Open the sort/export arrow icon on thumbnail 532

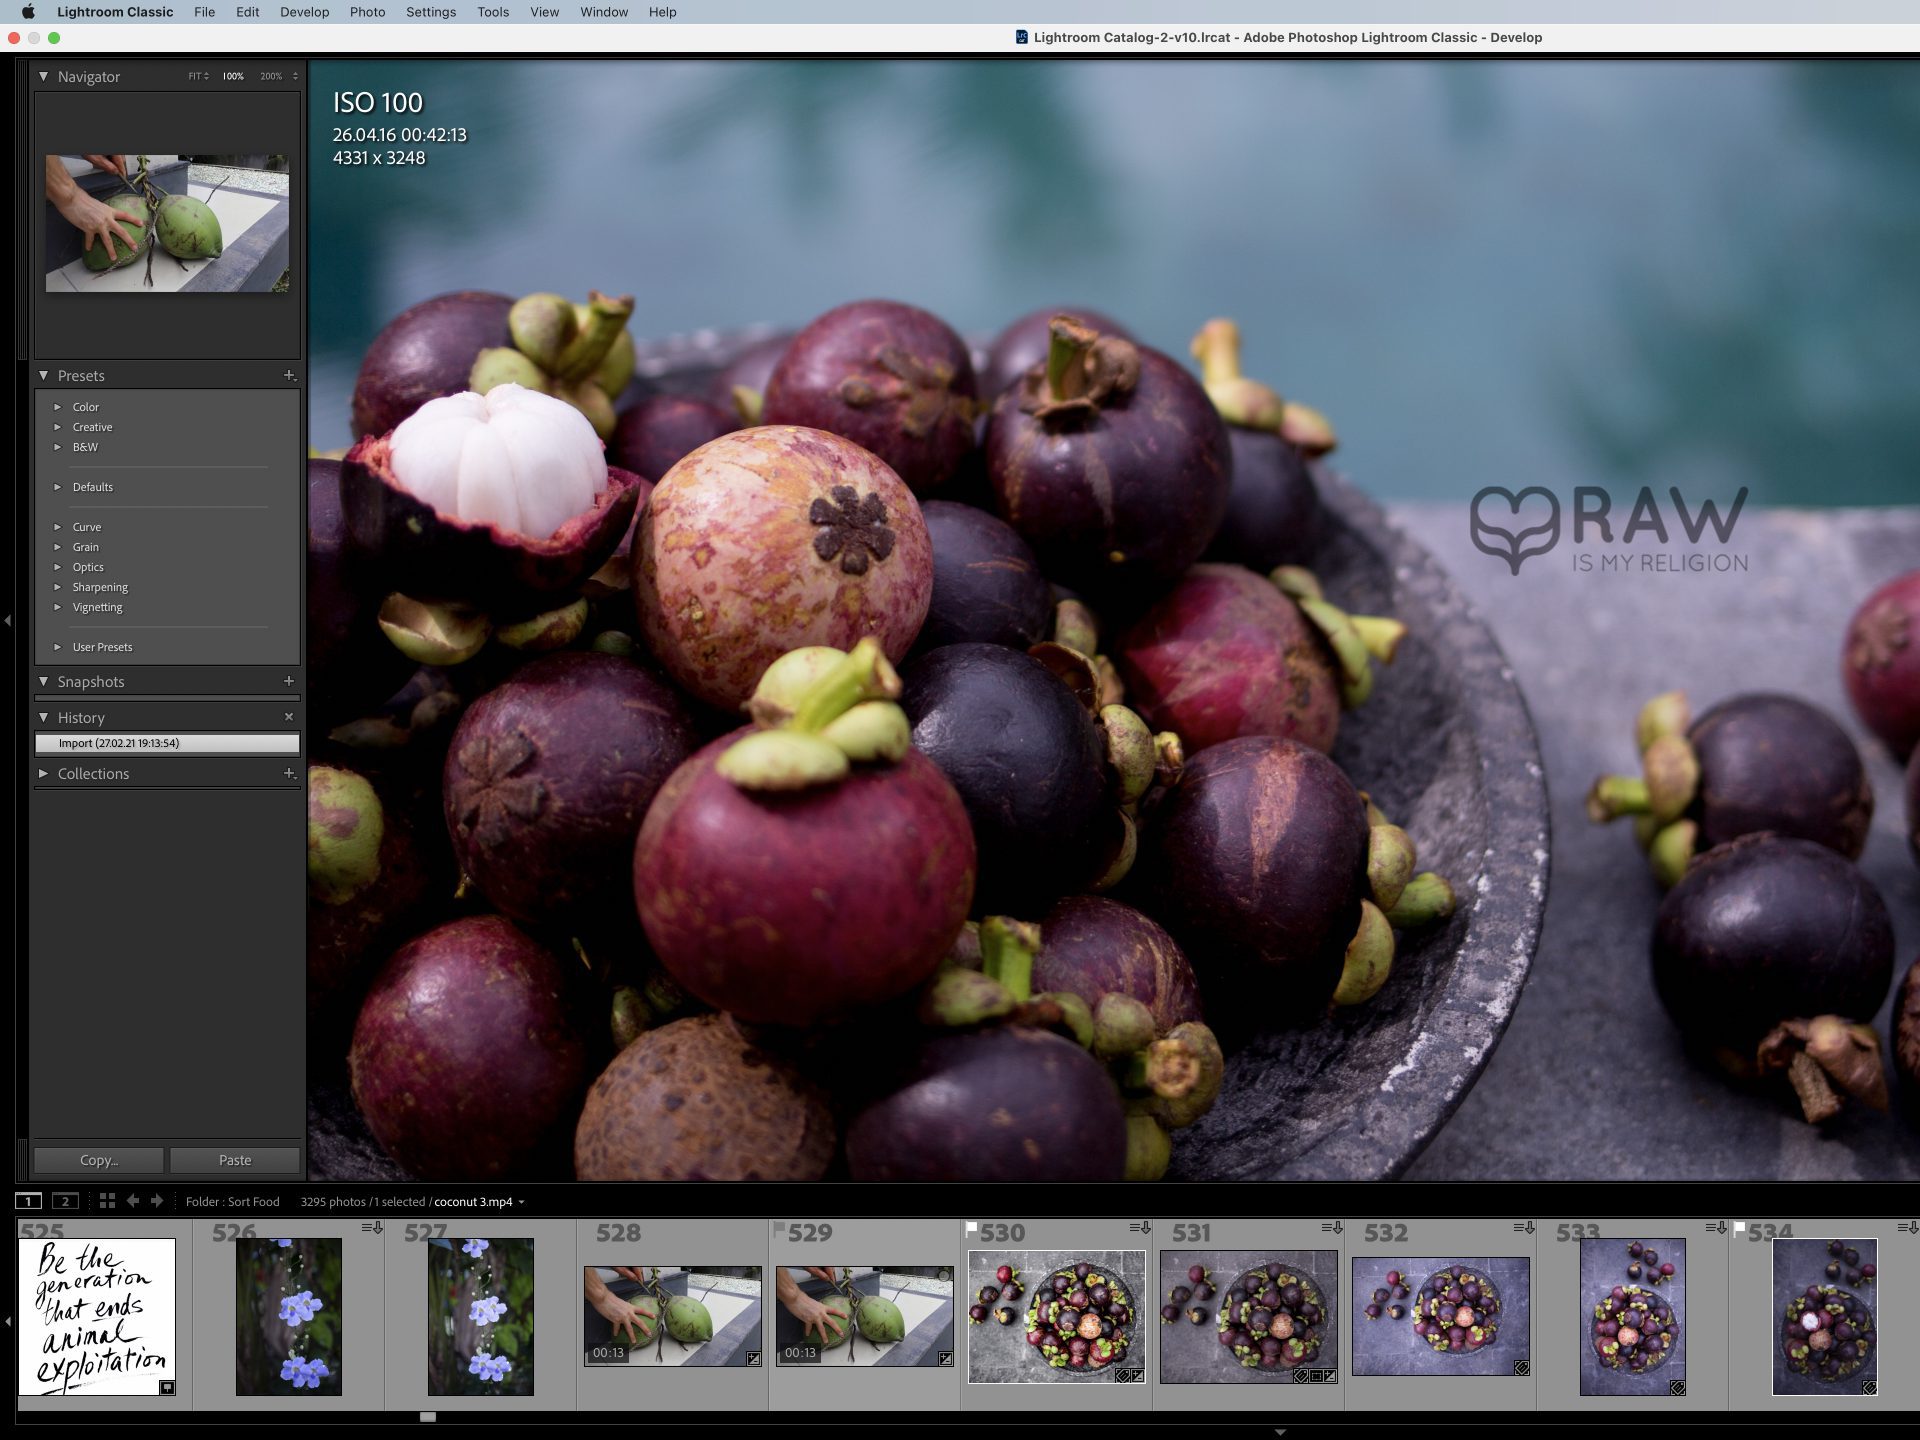click(1525, 1229)
